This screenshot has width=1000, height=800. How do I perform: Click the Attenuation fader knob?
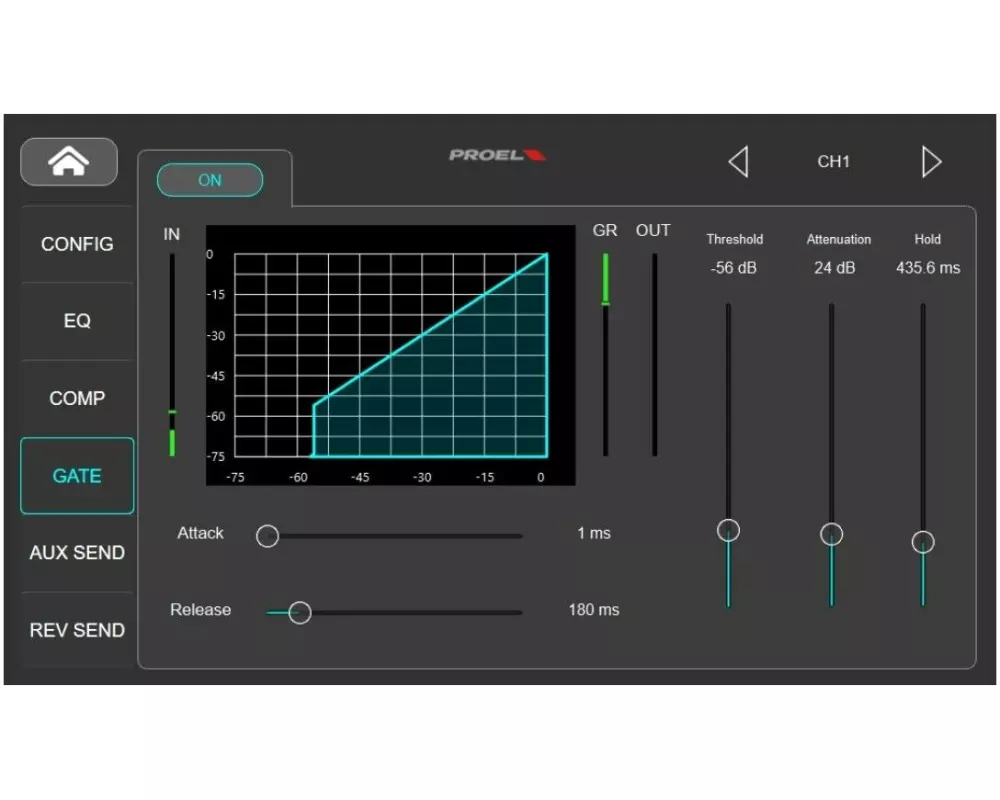(x=832, y=534)
